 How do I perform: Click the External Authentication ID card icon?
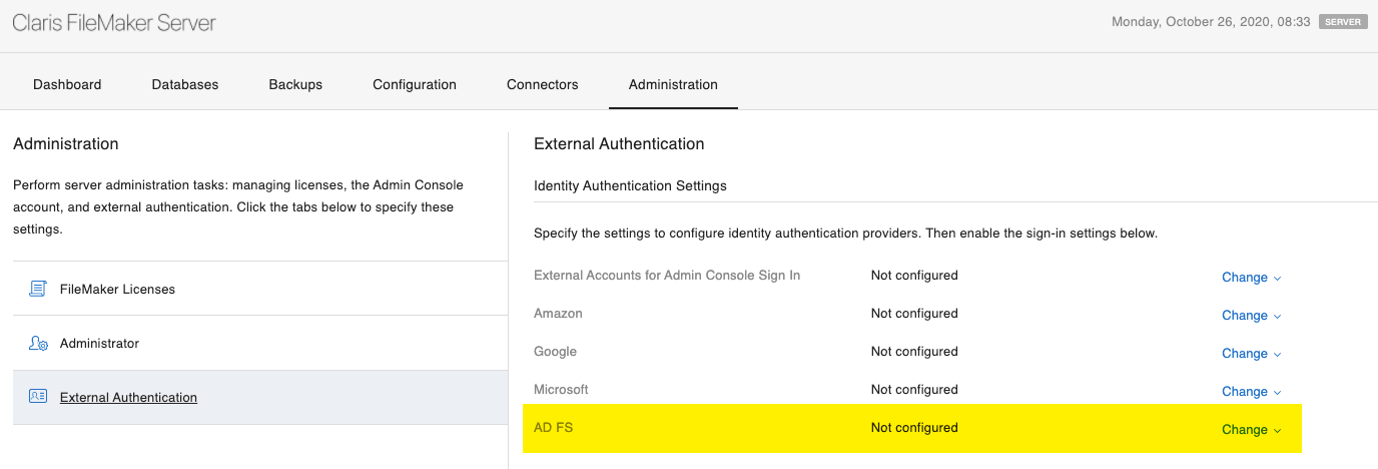click(x=38, y=397)
